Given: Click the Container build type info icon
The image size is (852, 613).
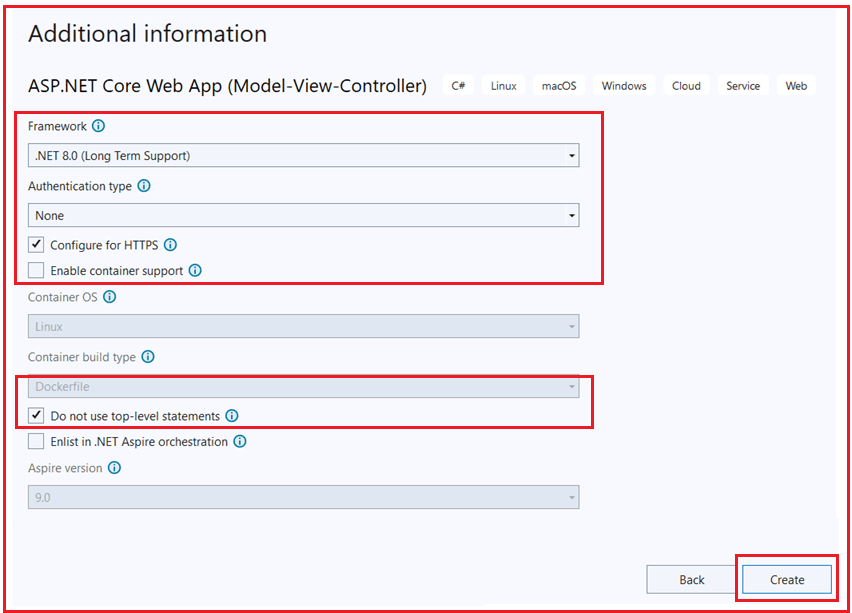Looking at the screenshot, I should (x=148, y=356).
